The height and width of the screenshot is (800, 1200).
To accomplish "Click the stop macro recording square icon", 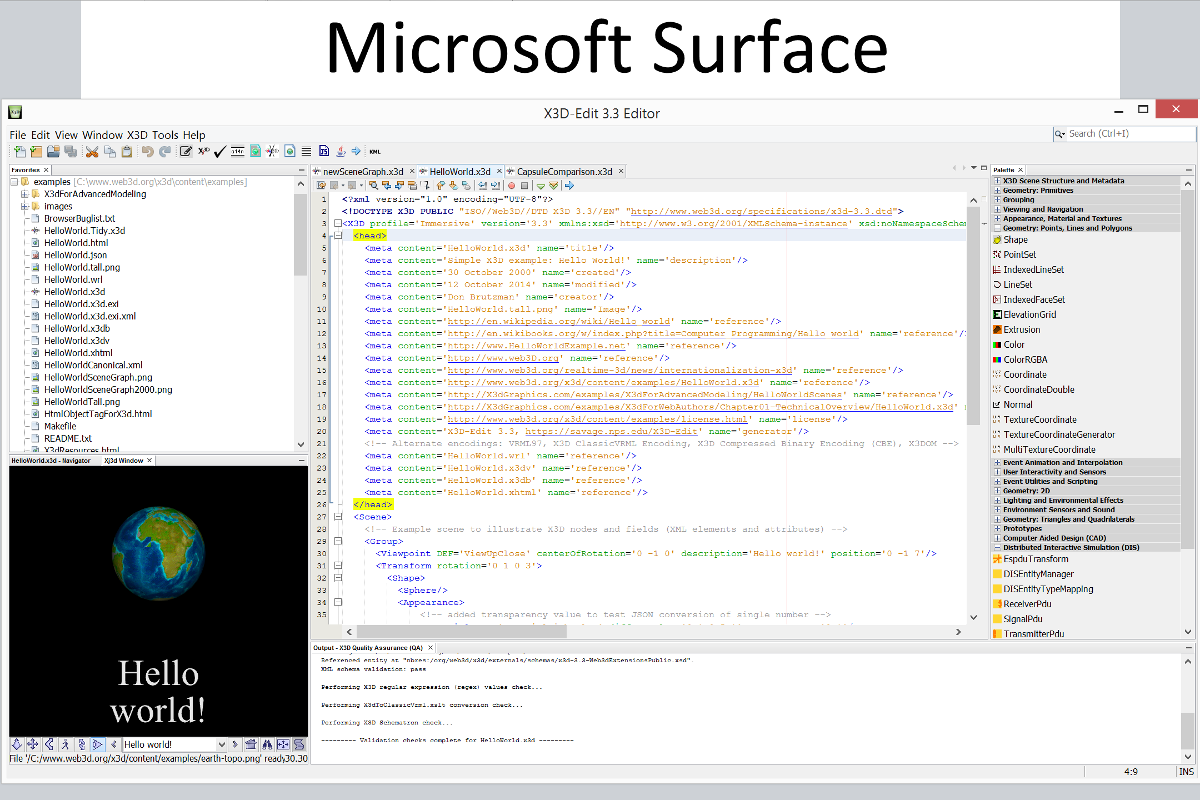I will pos(524,185).
